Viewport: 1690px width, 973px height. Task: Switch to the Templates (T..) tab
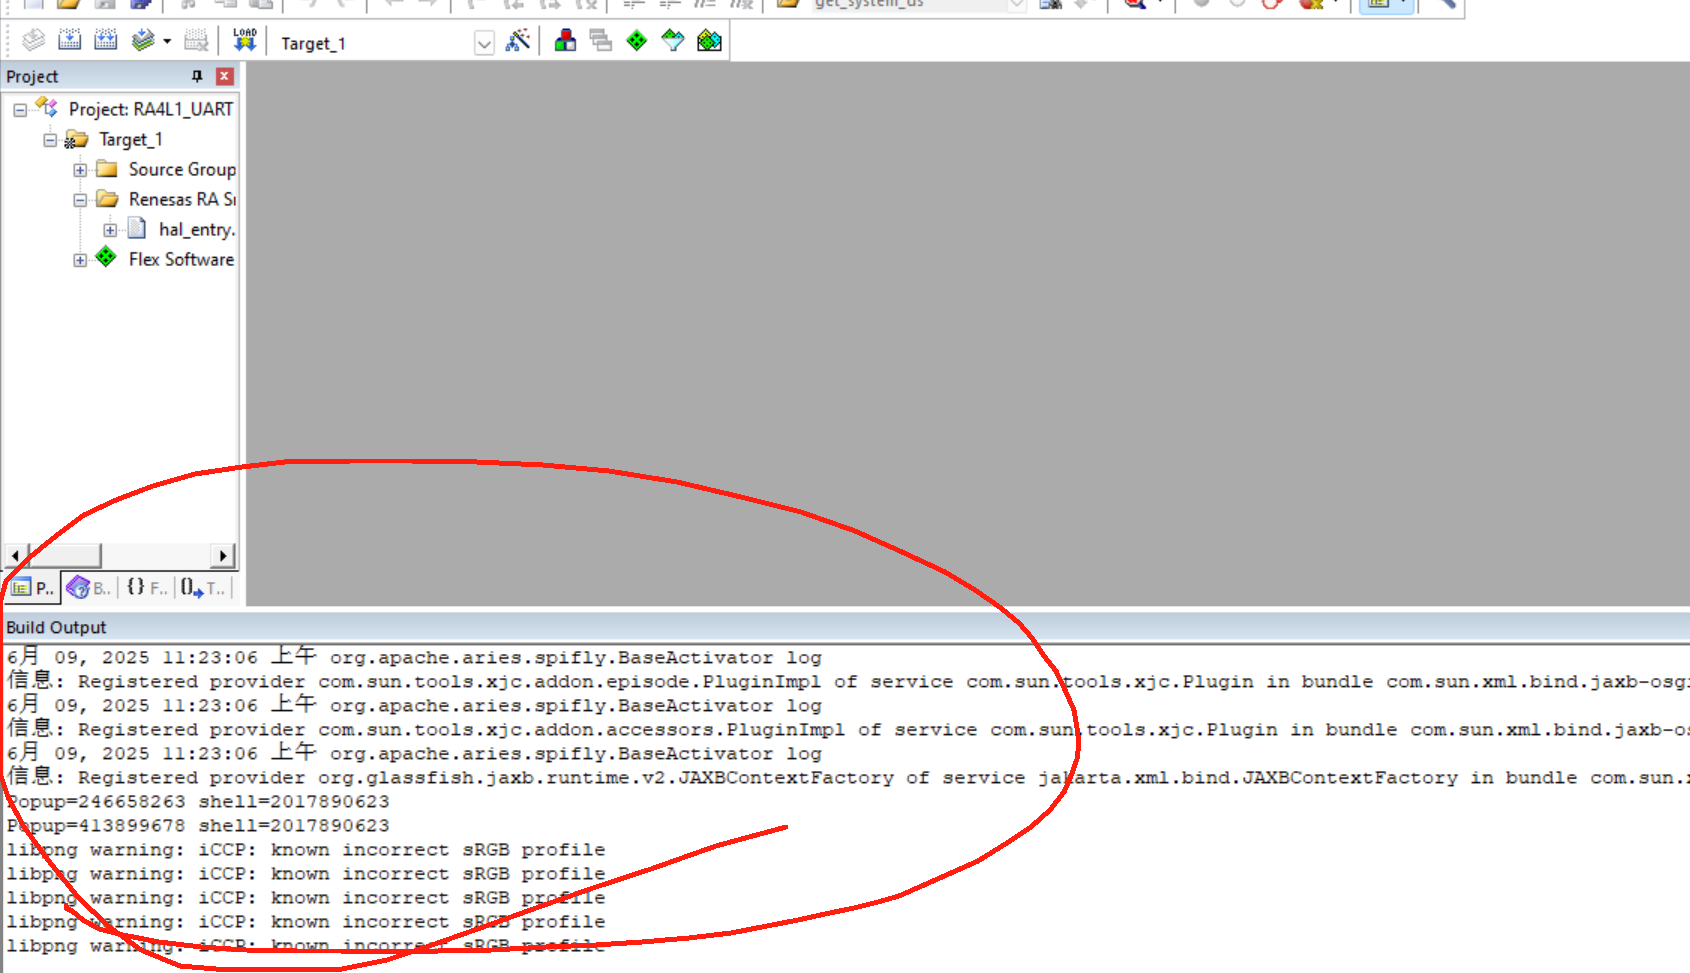(x=203, y=588)
